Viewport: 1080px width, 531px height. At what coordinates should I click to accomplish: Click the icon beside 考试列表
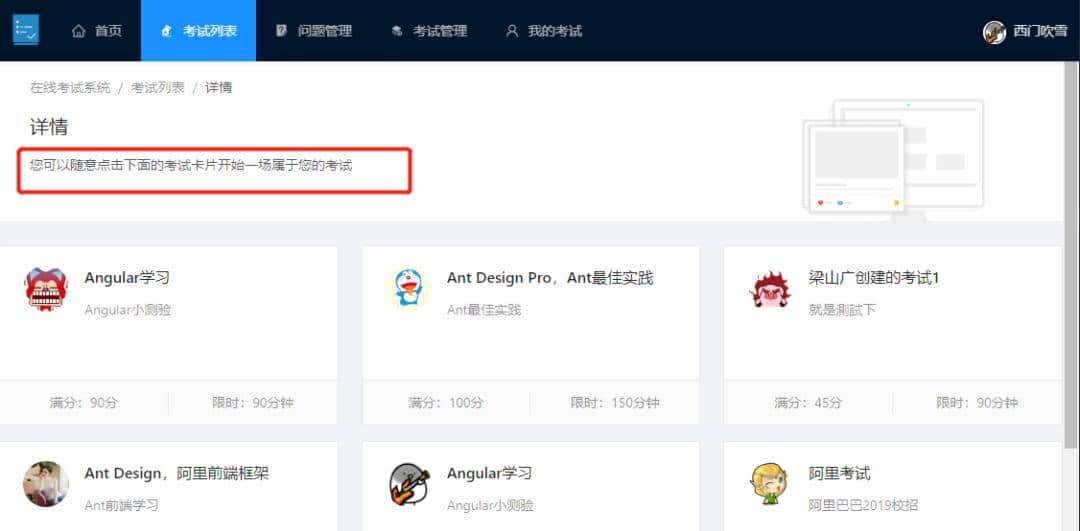pyautogui.click(x=166, y=31)
